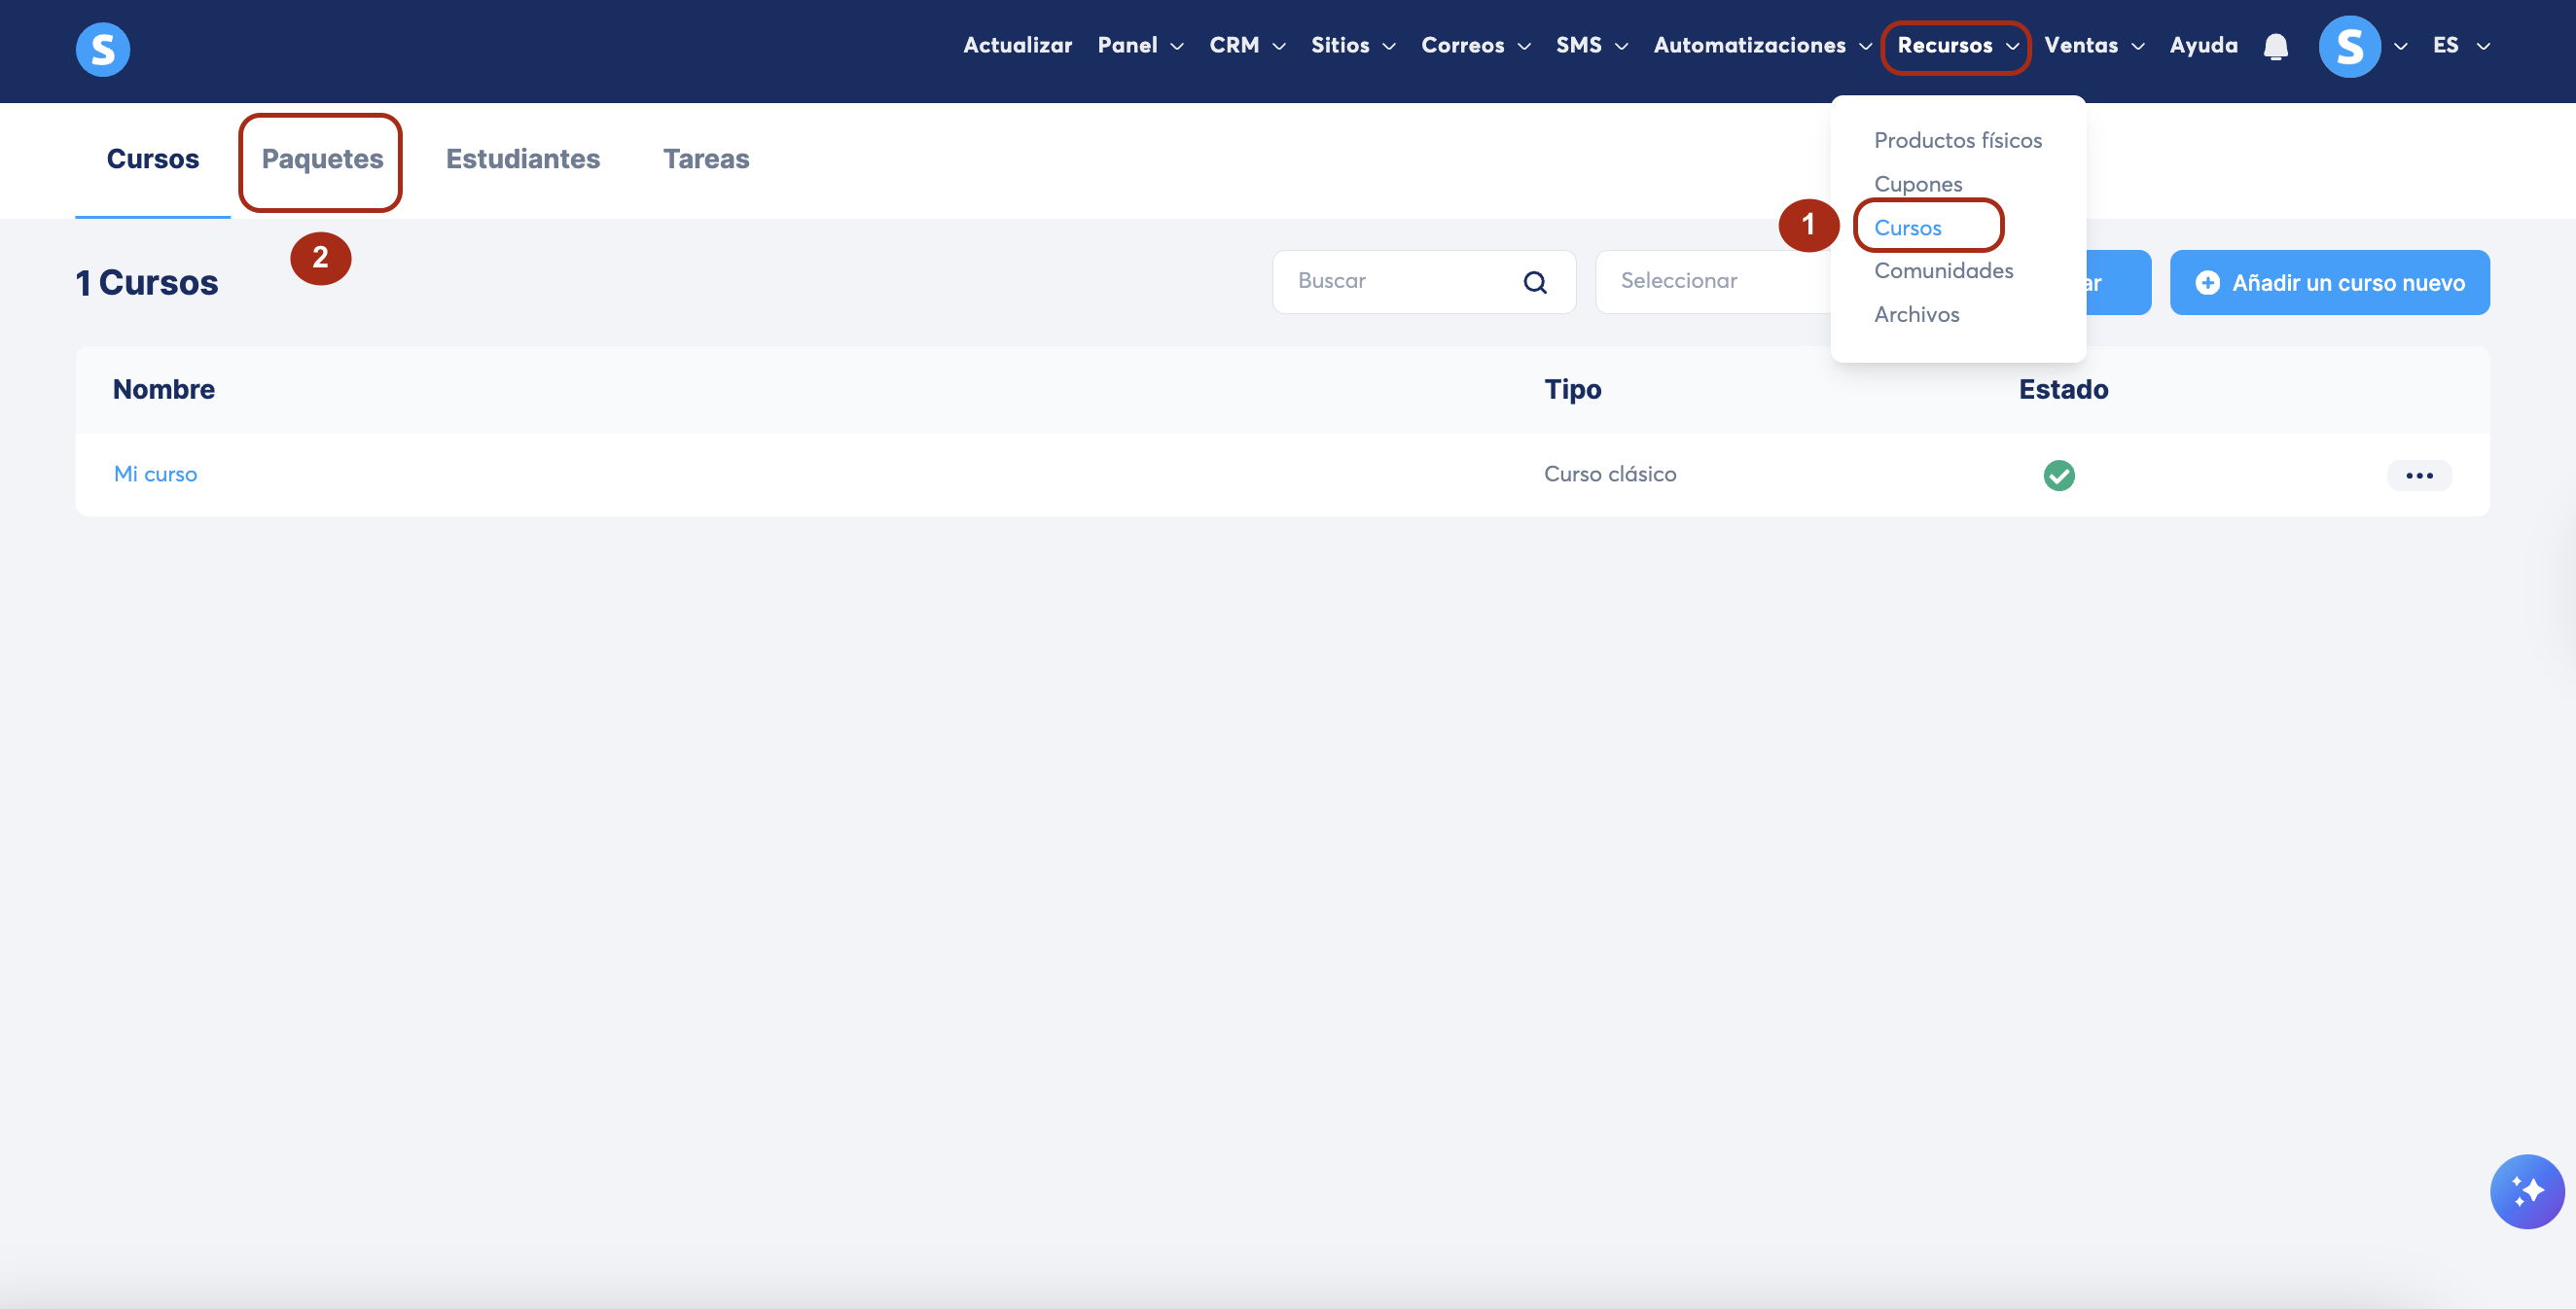Click the user profile avatar
This screenshot has width=2576, height=1309.
[x=2349, y=47]
